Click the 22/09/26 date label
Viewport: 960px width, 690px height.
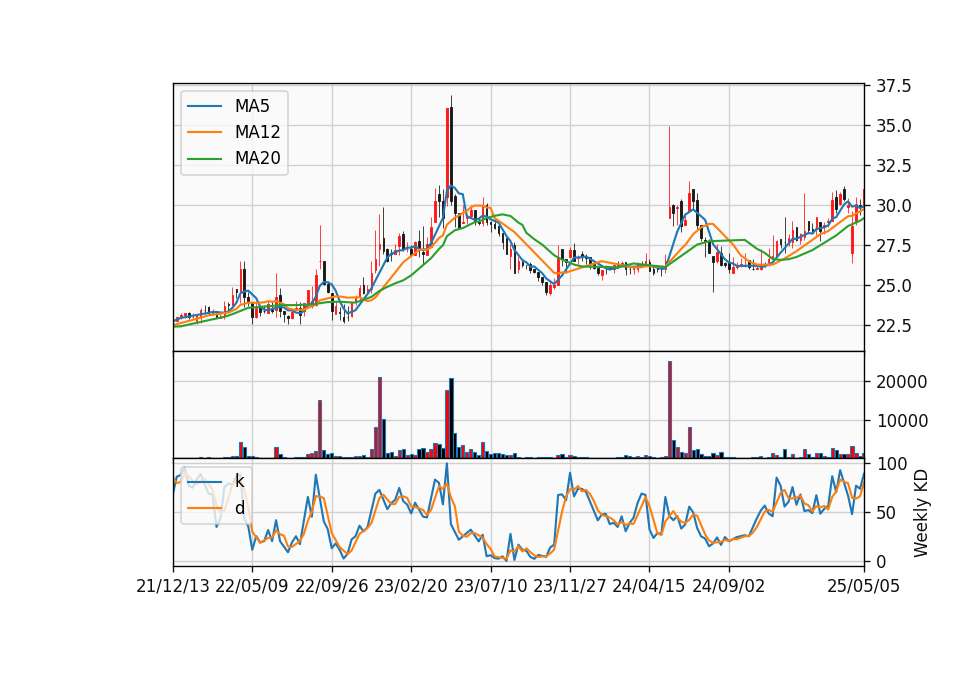pos(332,586)
